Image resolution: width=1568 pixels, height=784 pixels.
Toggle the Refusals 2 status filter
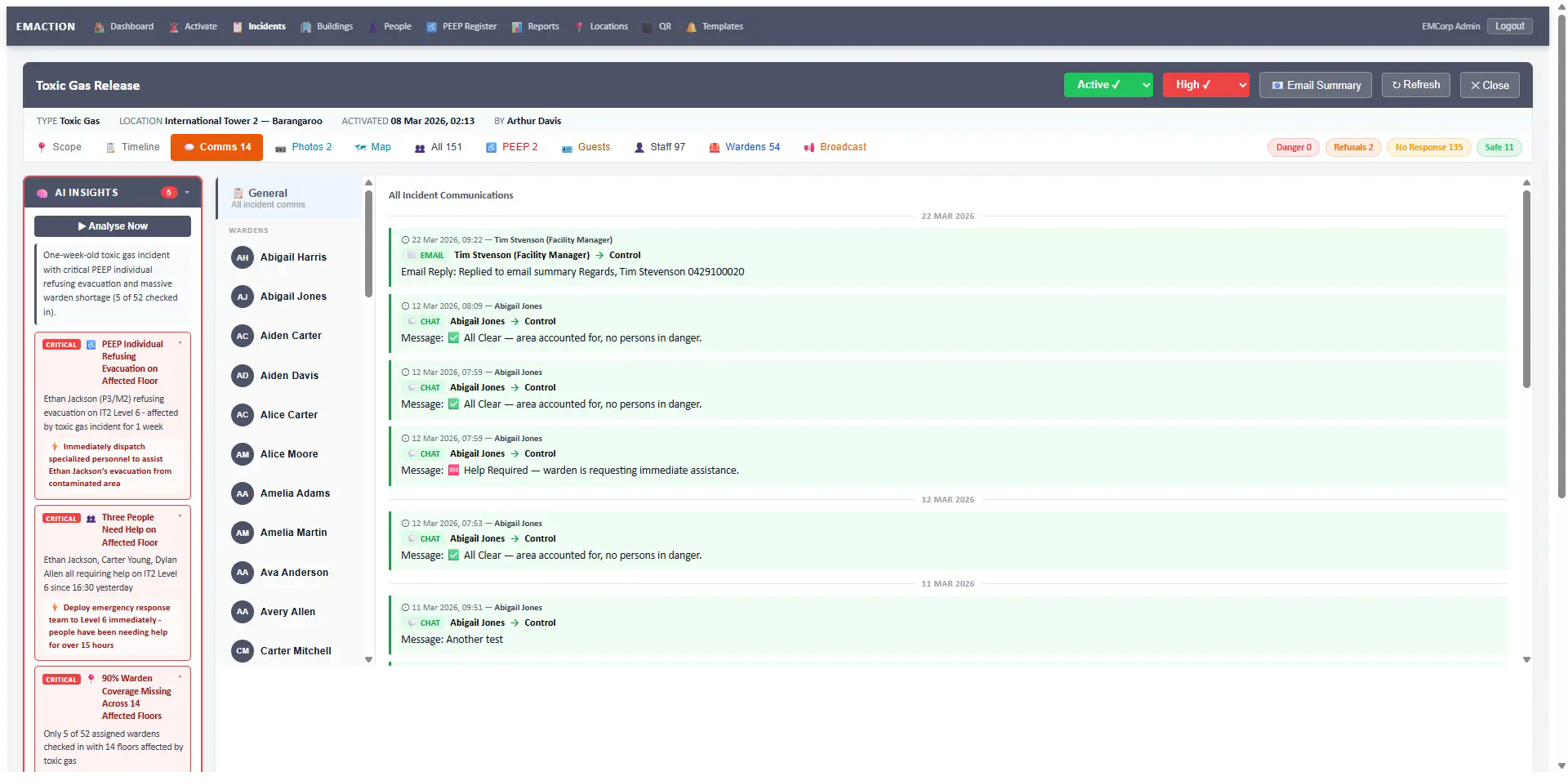click(x=1352, y=148)
